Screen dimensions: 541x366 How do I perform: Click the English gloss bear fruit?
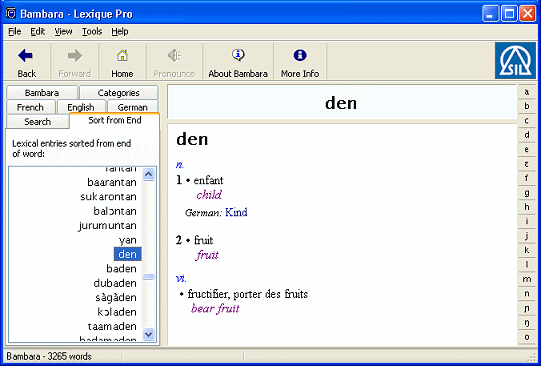(215, 308)
